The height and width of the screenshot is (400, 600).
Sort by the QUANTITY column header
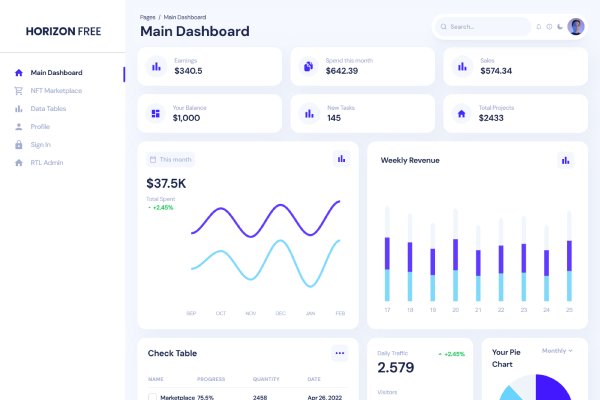266,379
